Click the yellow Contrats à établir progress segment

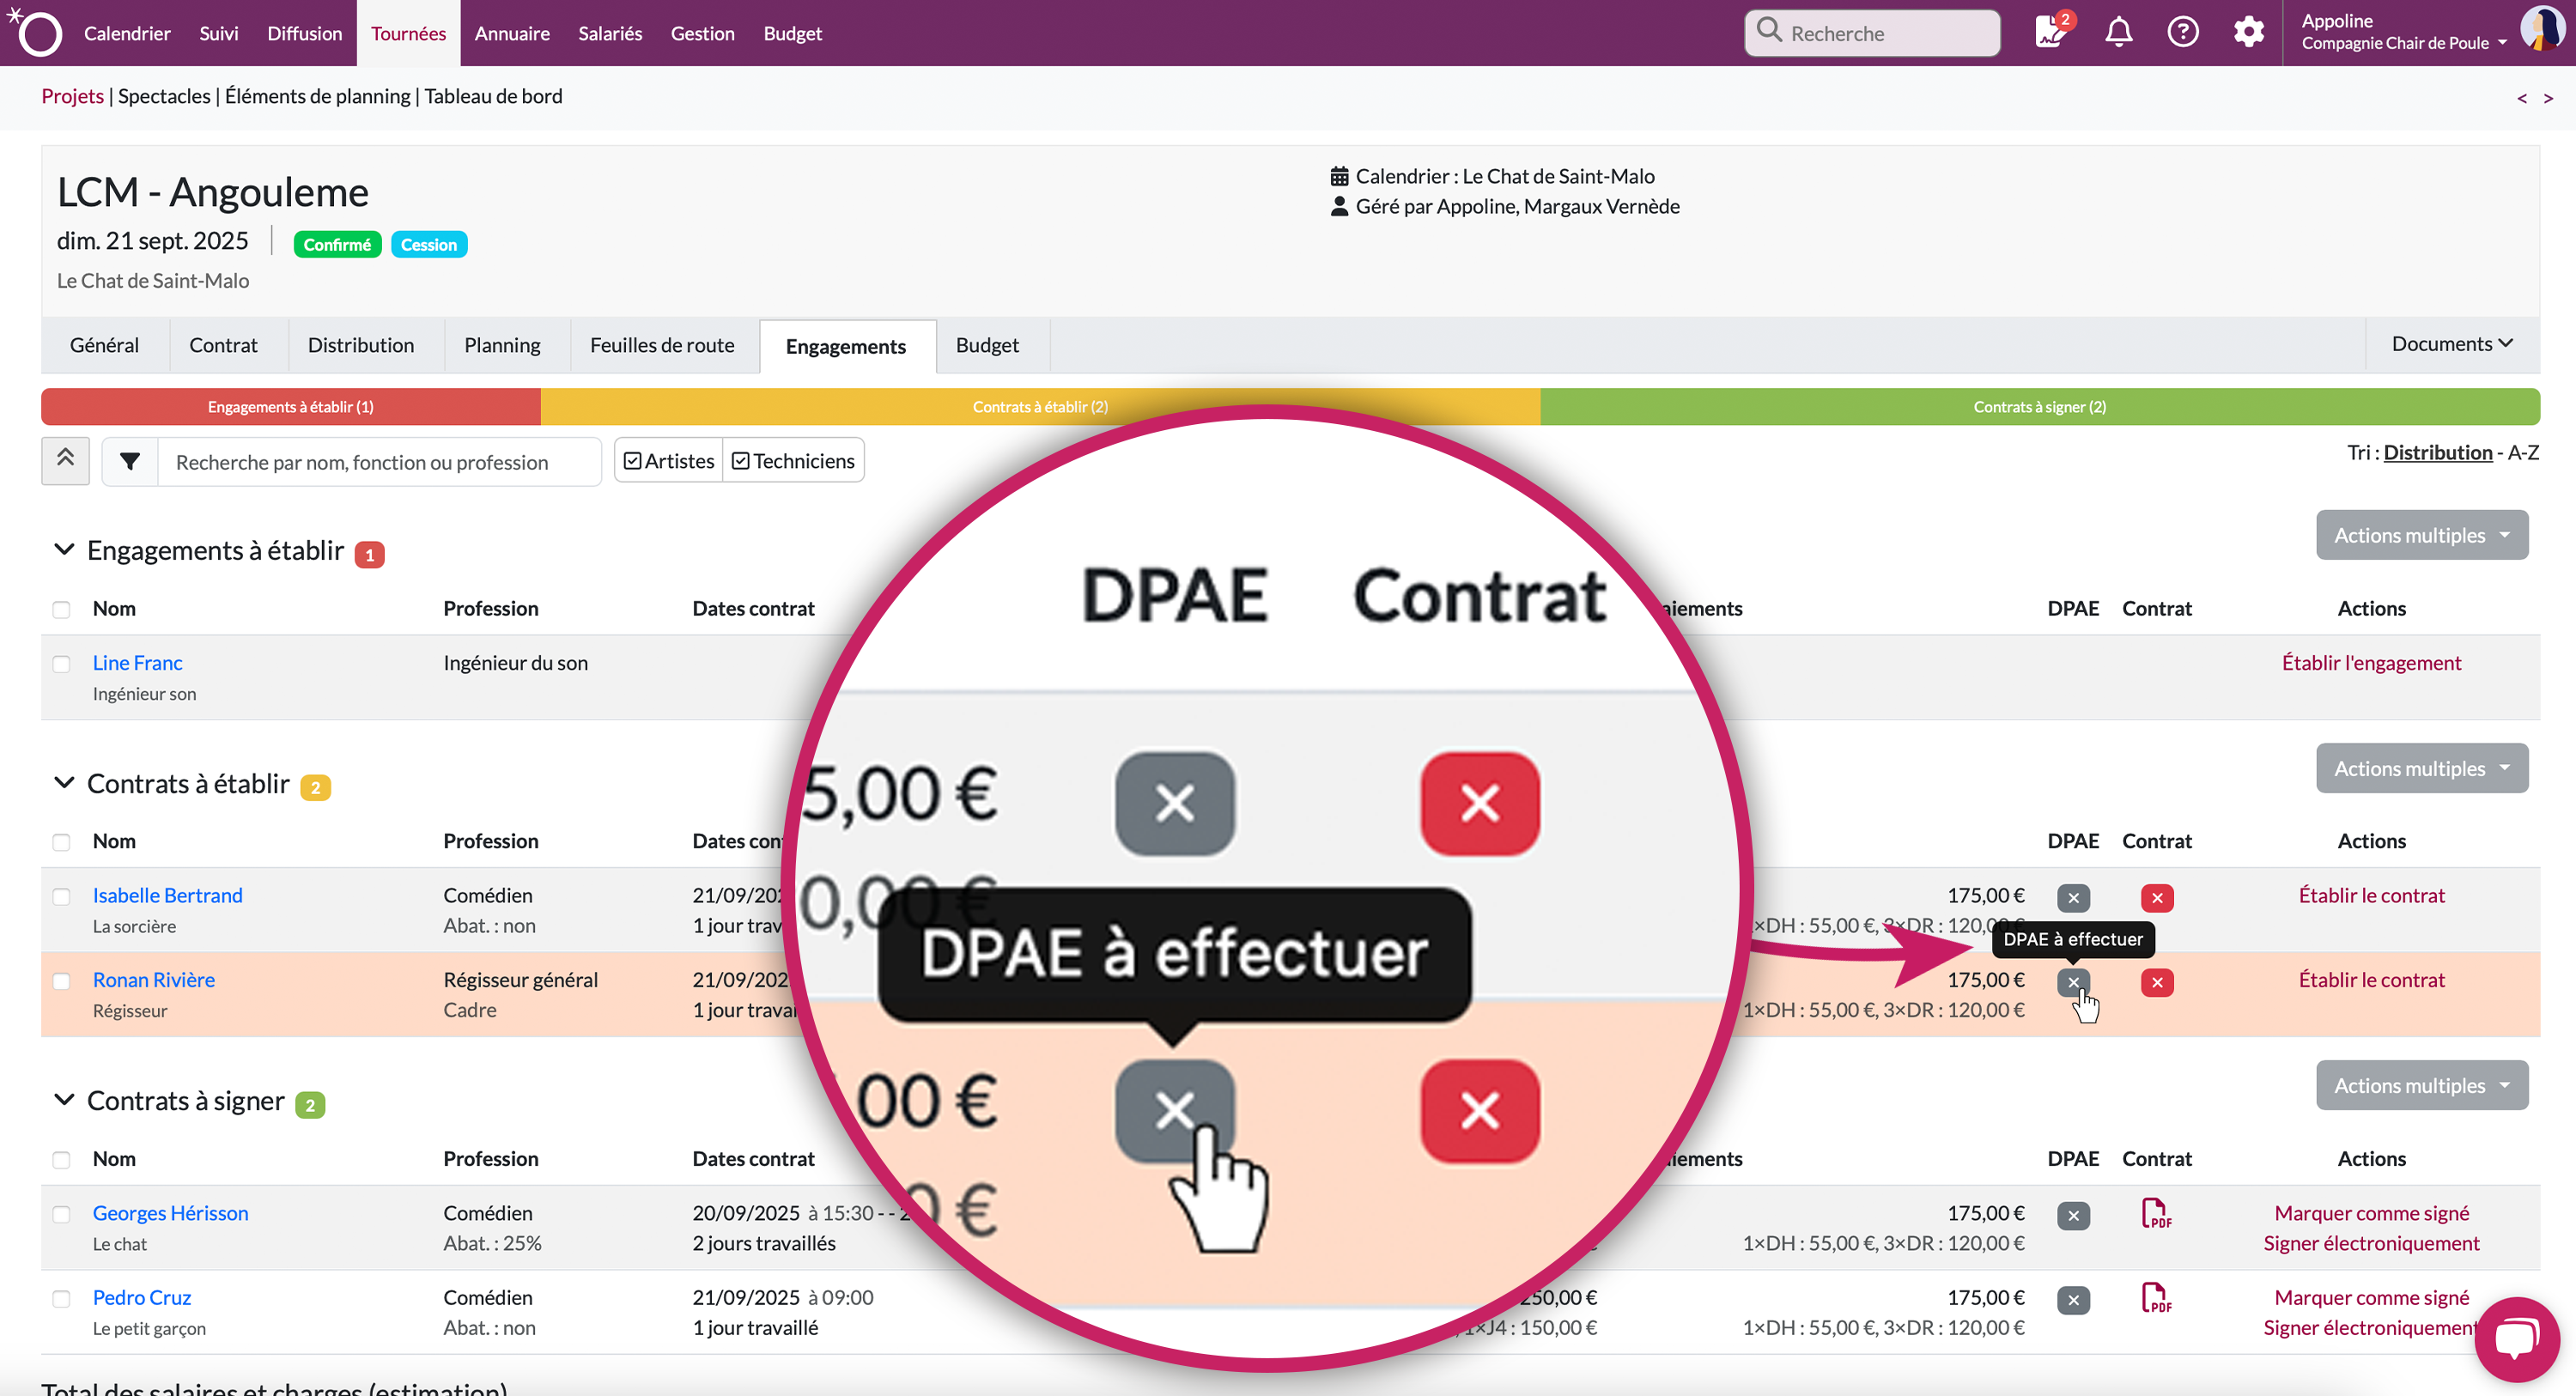(x=1040, y=407)
